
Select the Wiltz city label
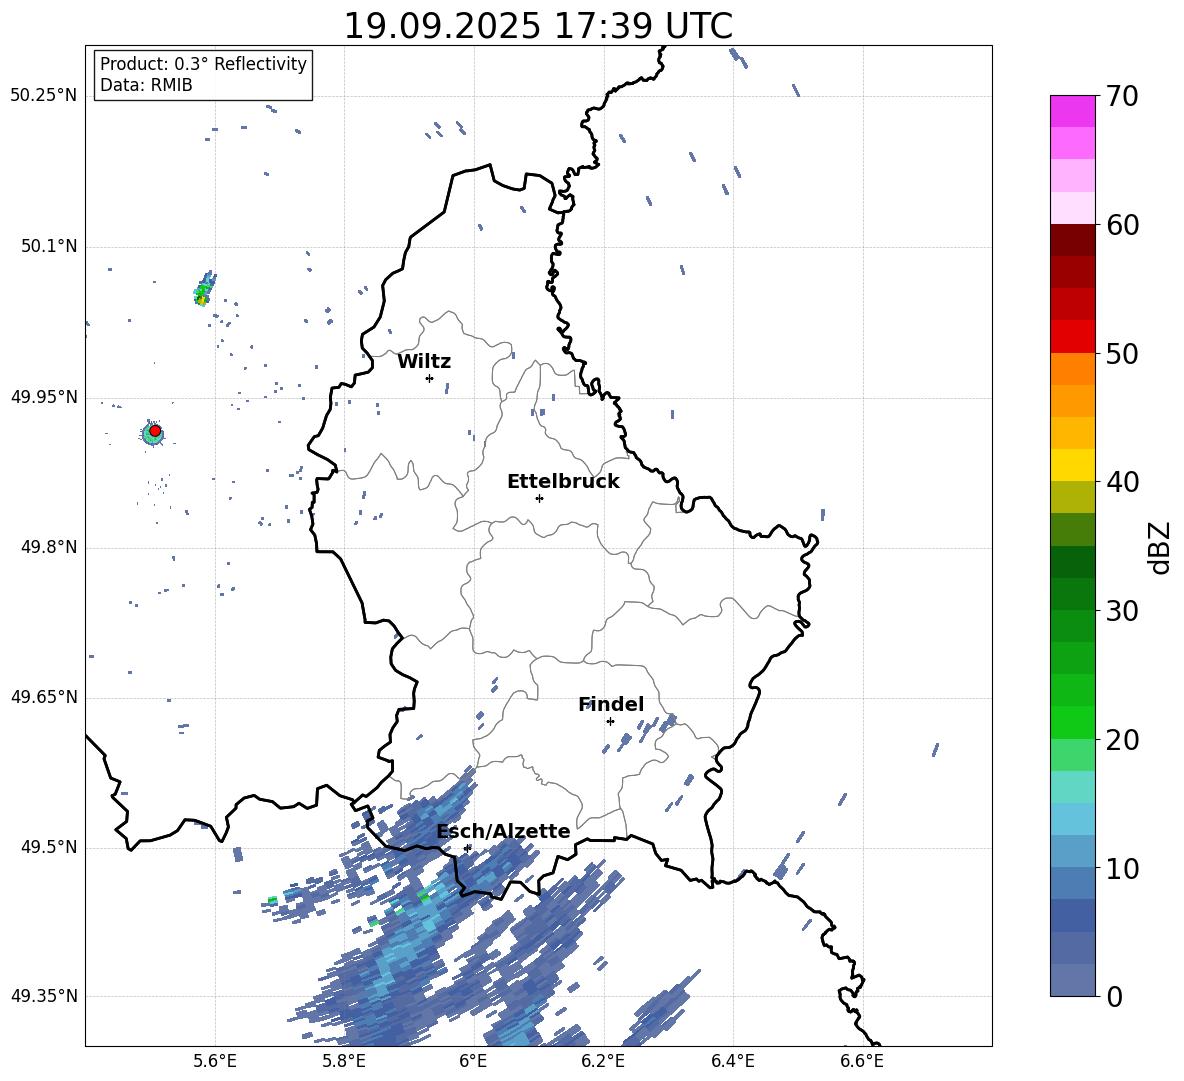coord(424,362)
